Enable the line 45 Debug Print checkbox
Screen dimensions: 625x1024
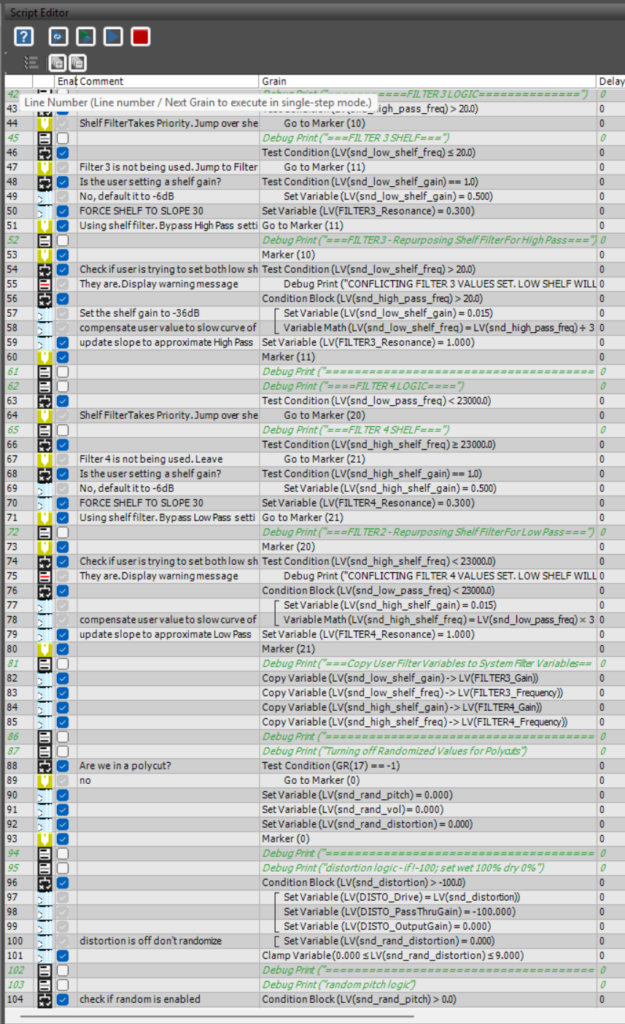click(63, 138)
